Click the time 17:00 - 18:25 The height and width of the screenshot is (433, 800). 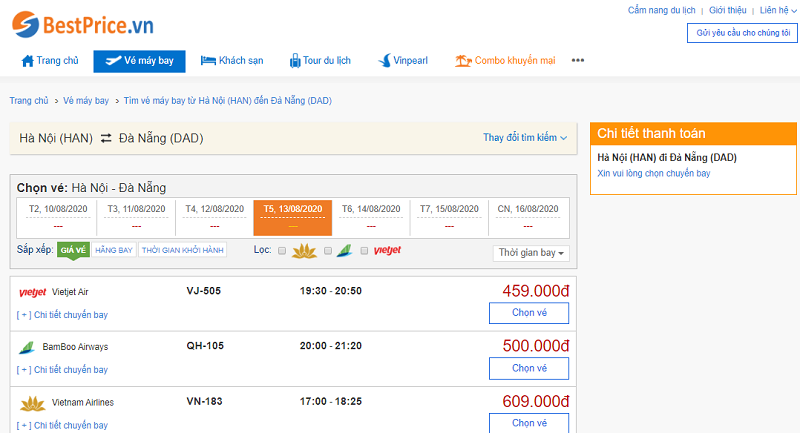pyautogui.click(x=331, y=401)
